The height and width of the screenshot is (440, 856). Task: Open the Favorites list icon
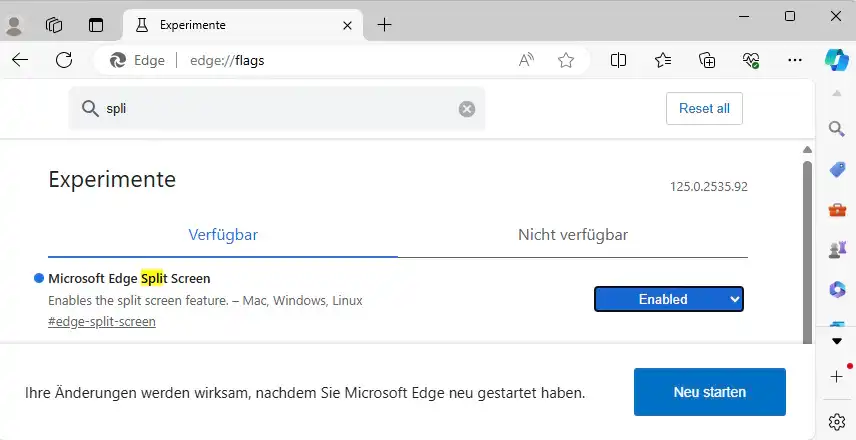click(663, 60)
